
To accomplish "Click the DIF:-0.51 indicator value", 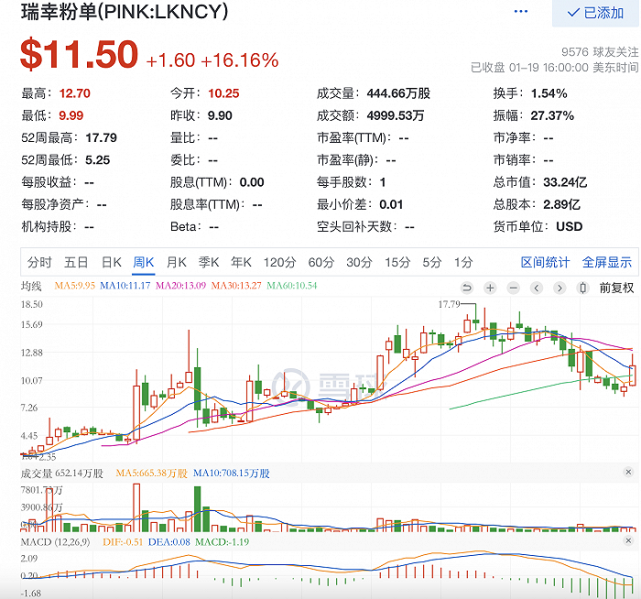I will [x=123, y=542].
